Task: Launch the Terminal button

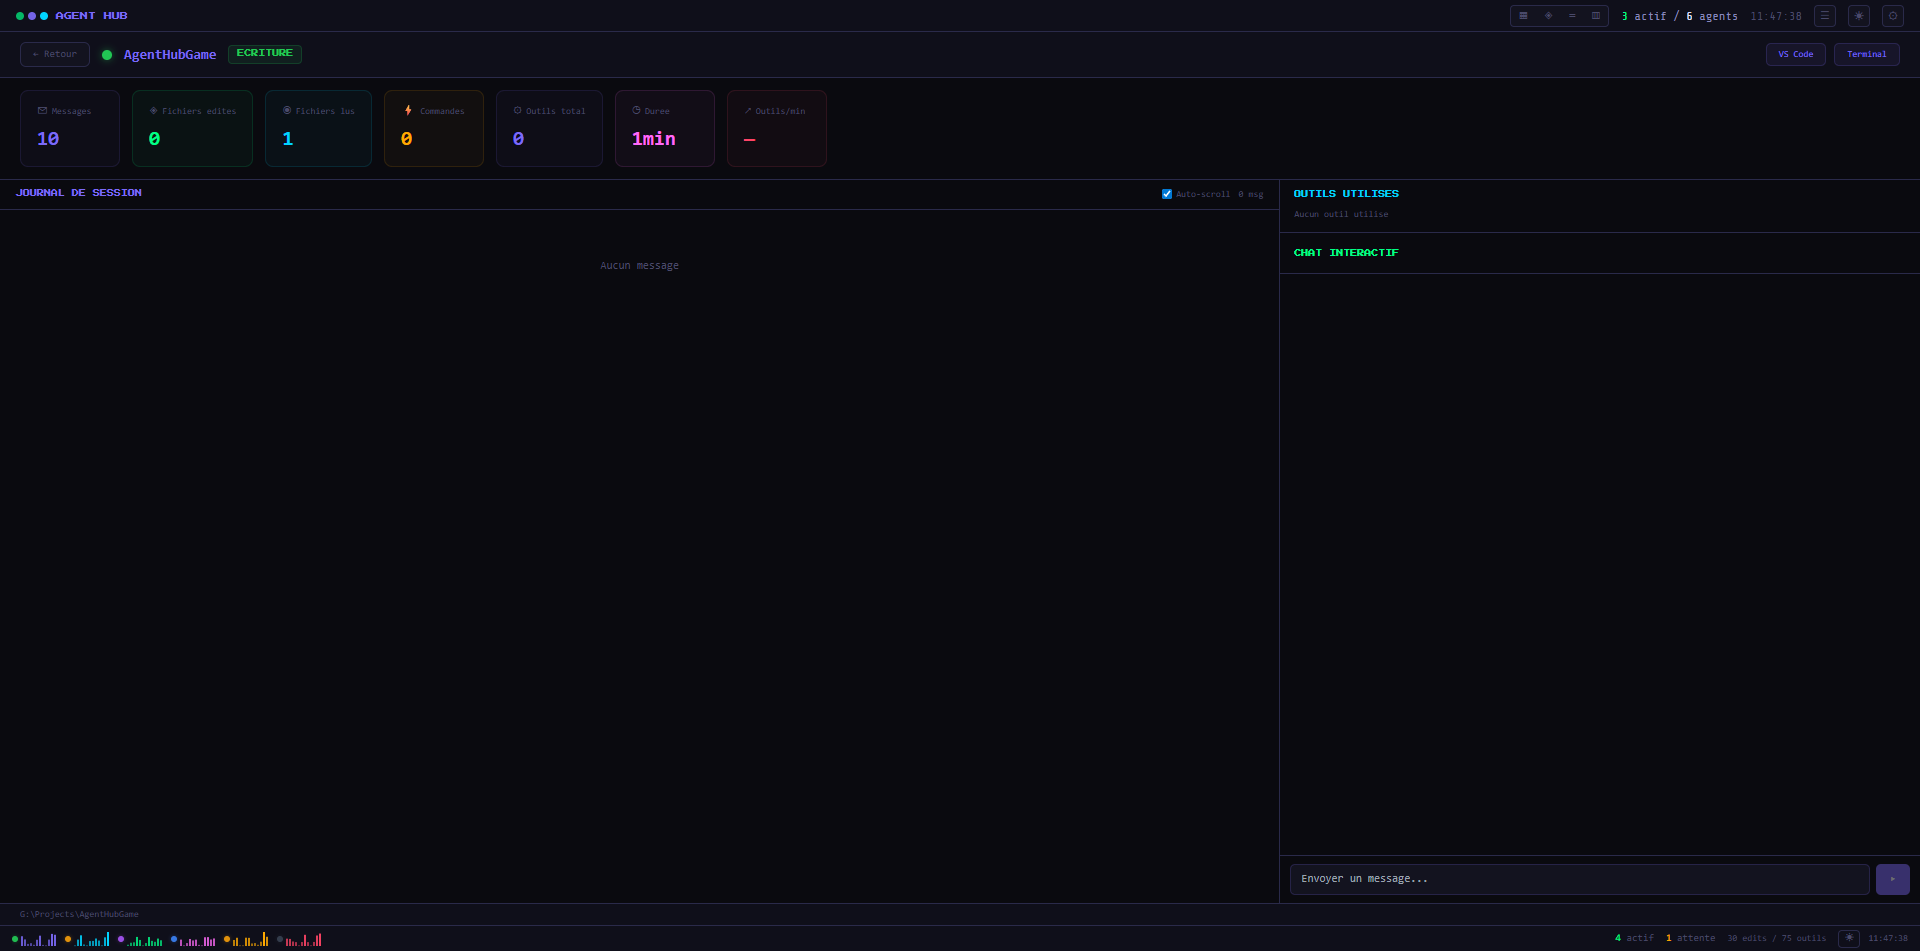Action: 1867,54
